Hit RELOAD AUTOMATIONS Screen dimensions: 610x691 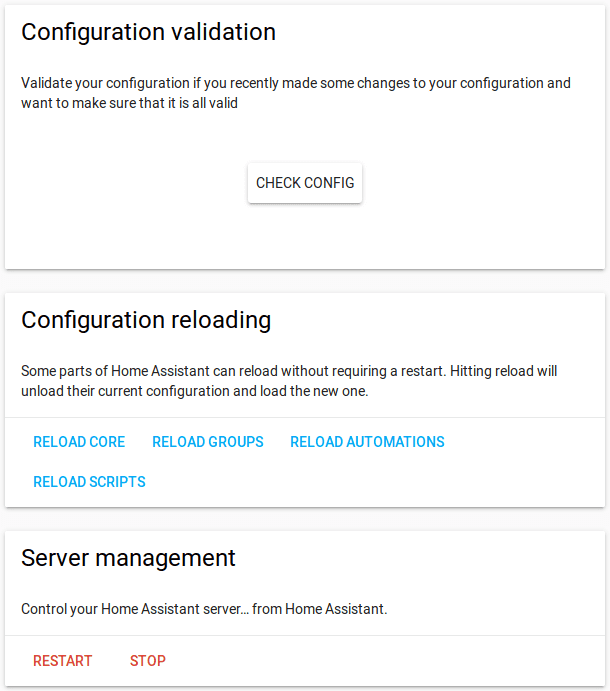coord(367,442)
